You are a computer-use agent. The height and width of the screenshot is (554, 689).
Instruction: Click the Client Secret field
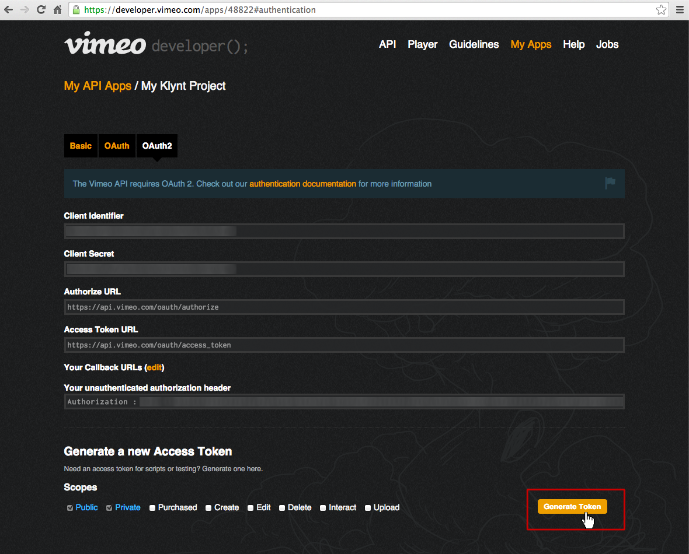344,269
